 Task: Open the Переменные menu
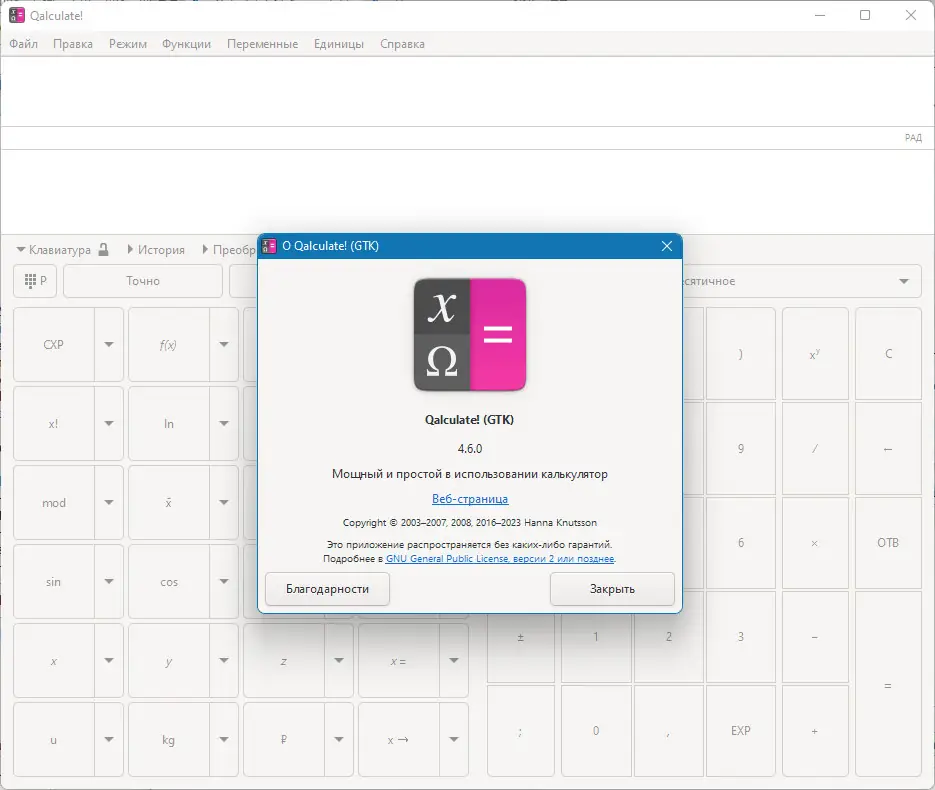[262, 44]
